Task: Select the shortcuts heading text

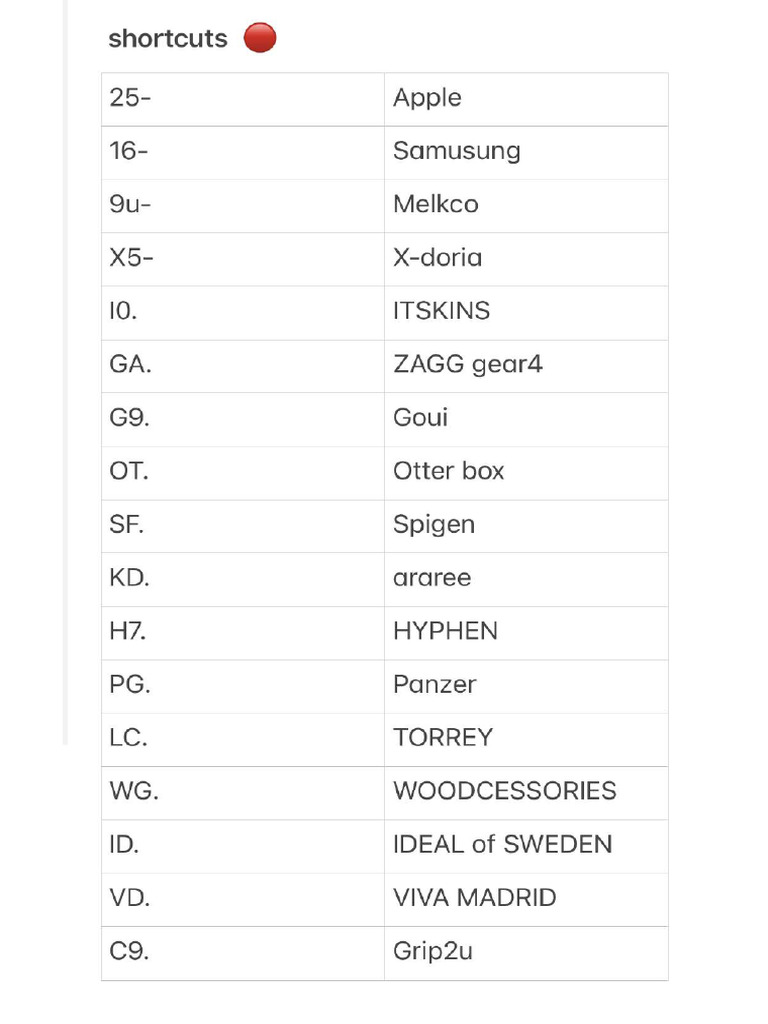Action: pos(168,39)
